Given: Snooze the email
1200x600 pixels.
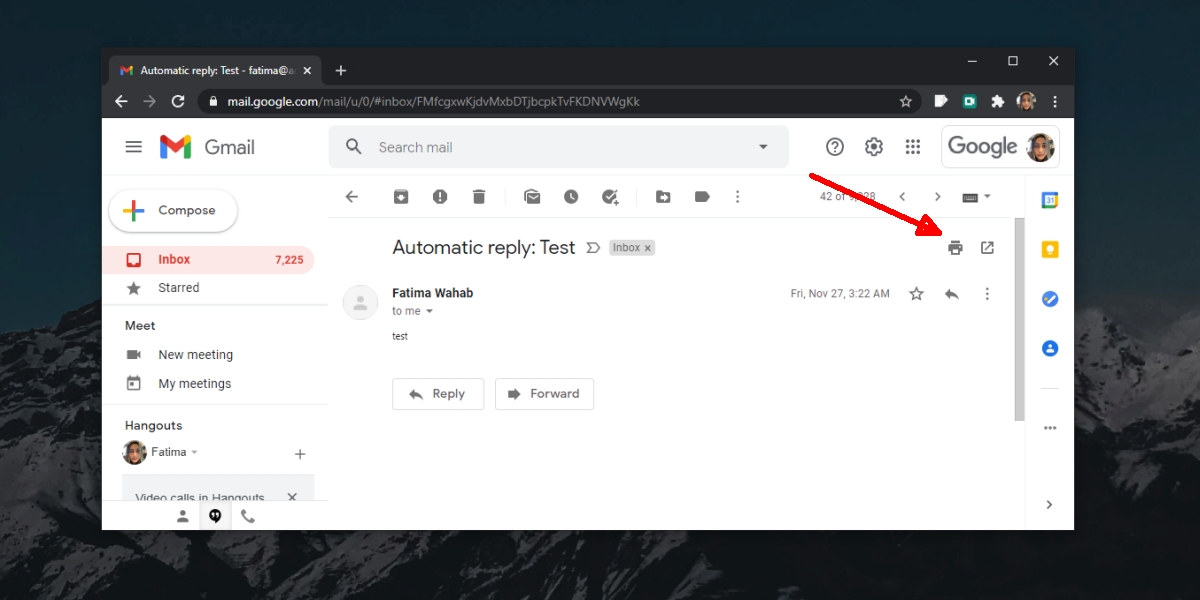Looking at the screenshot, I should click(571, 196).
